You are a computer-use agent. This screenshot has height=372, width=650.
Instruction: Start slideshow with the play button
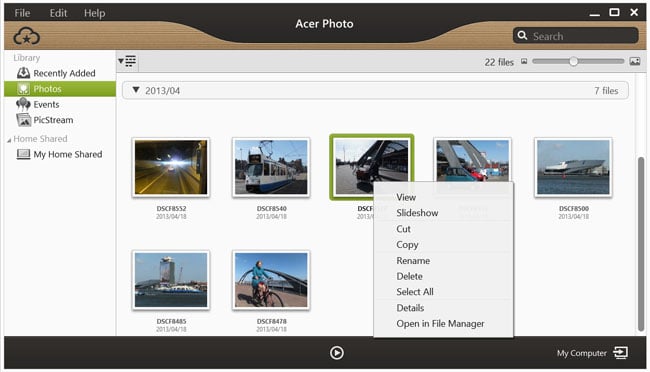pyautogui.click(x=336, y=353)
